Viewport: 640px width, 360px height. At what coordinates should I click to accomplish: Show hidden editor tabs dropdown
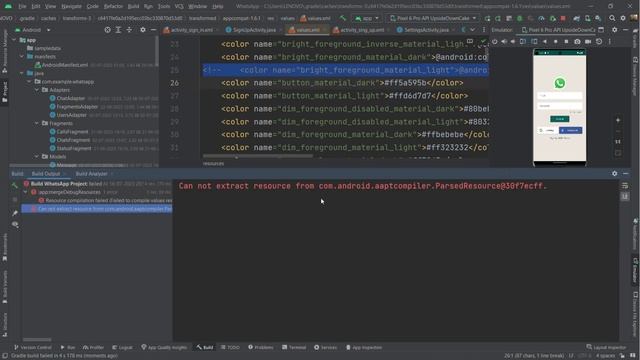tap(472, 30)
